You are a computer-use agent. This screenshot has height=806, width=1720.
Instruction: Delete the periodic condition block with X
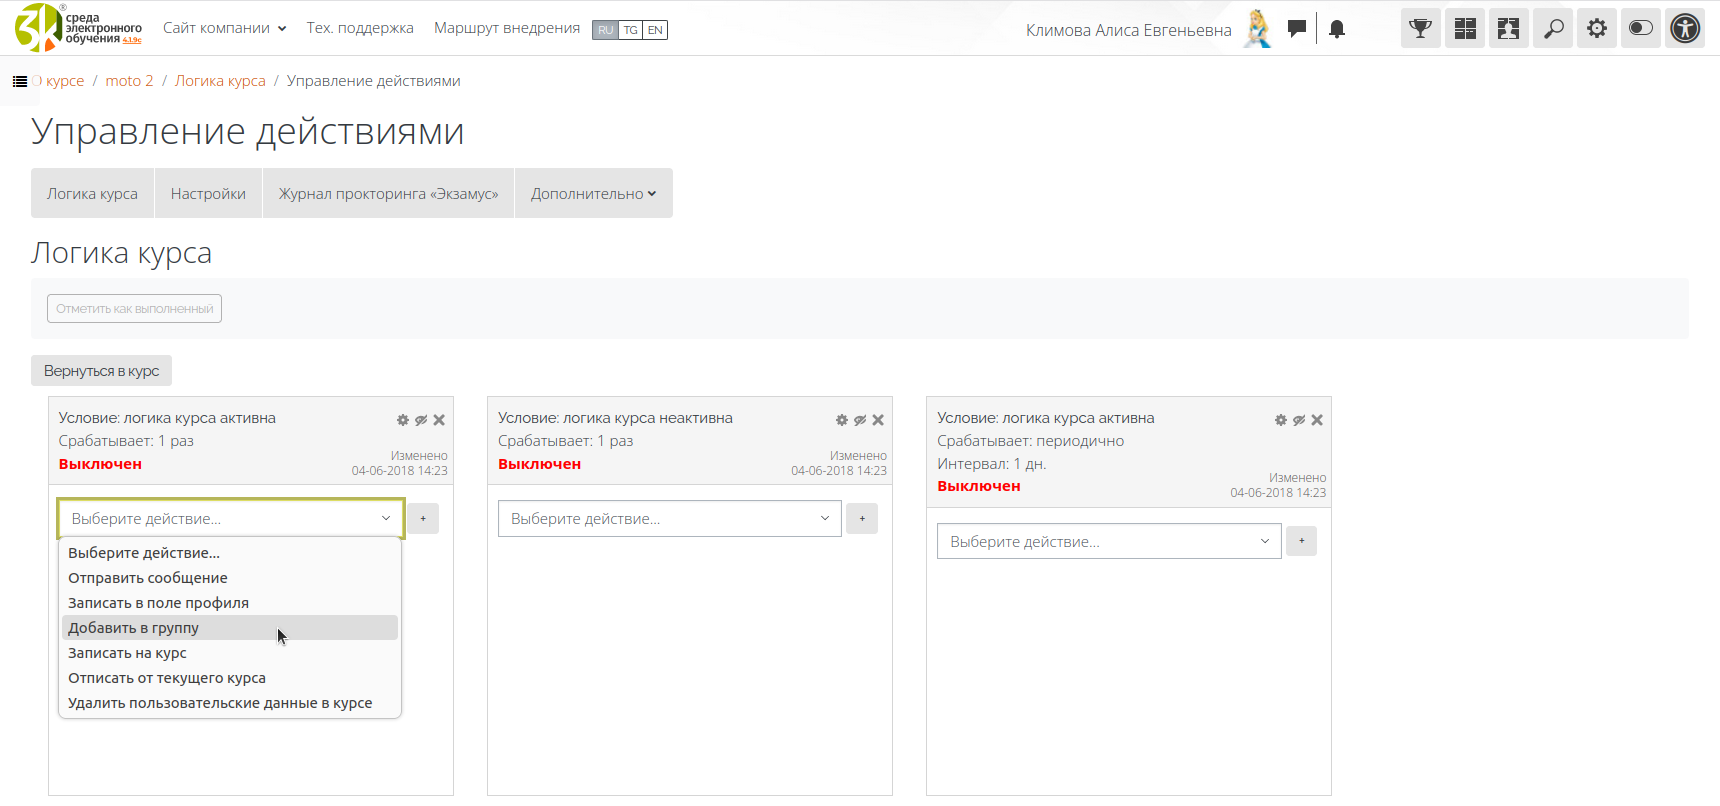(1317, 420)
